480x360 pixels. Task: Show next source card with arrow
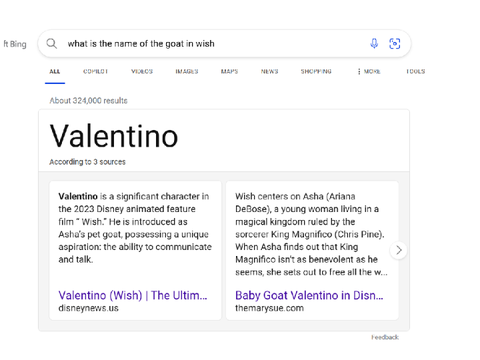coord(399,250)
